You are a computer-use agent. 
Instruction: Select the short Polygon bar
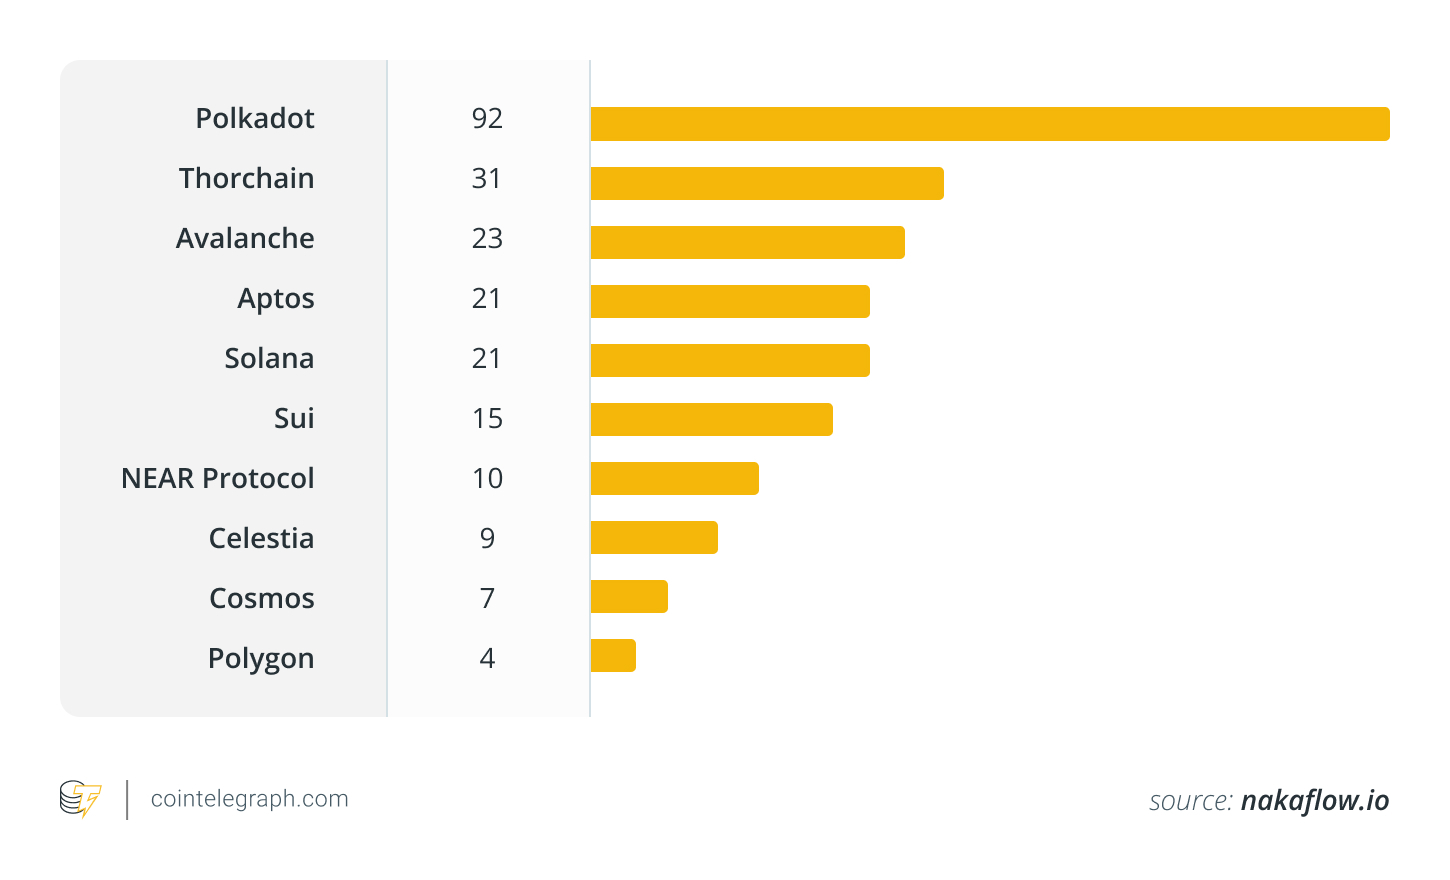613,656
